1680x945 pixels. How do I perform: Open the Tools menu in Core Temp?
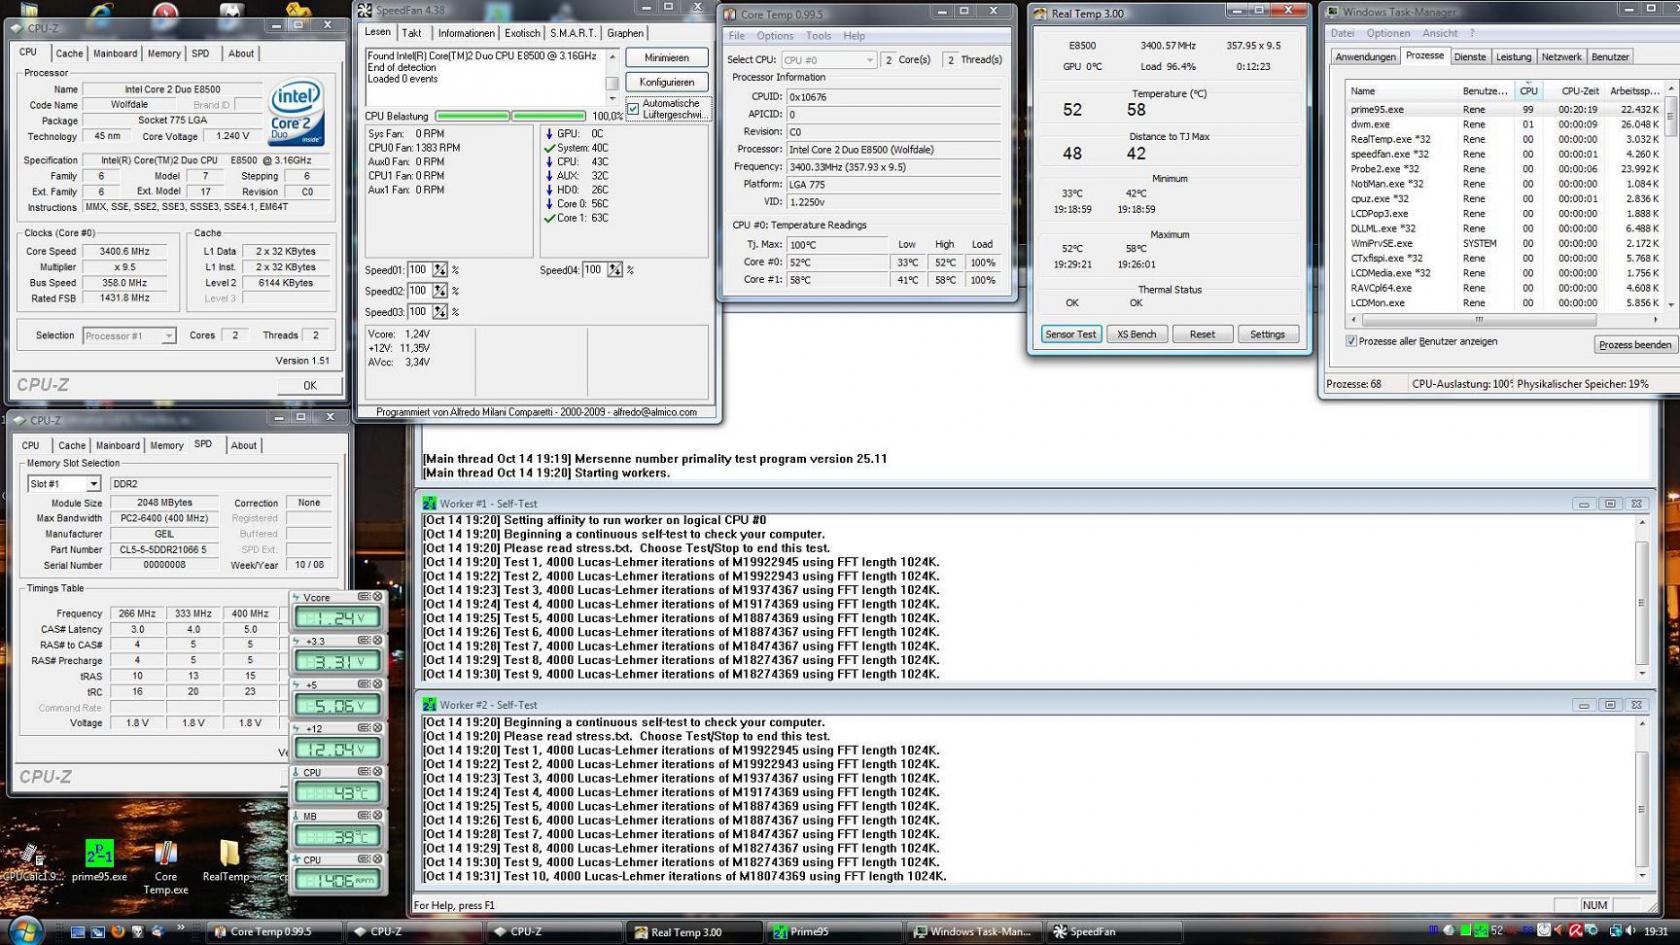click(x=818, y=36)
